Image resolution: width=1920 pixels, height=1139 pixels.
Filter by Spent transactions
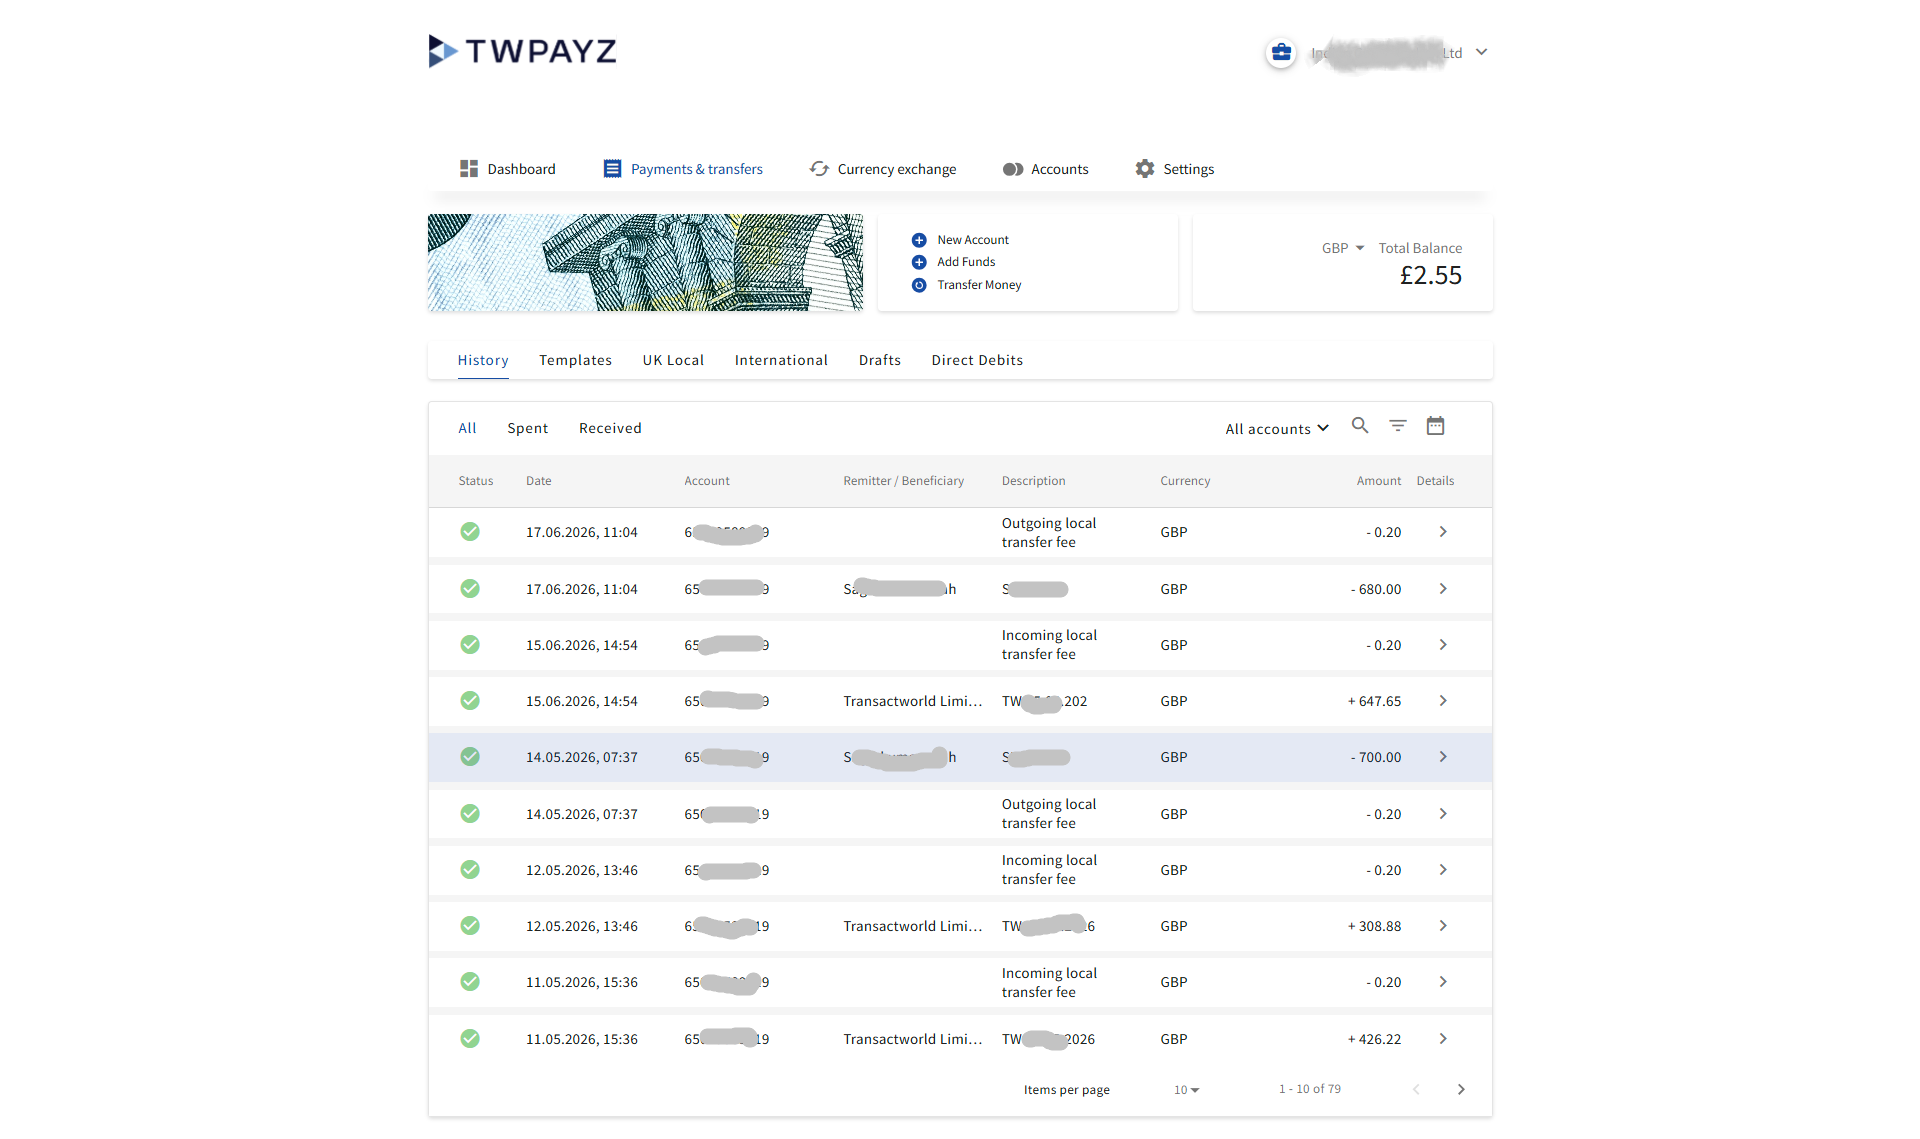527,428
